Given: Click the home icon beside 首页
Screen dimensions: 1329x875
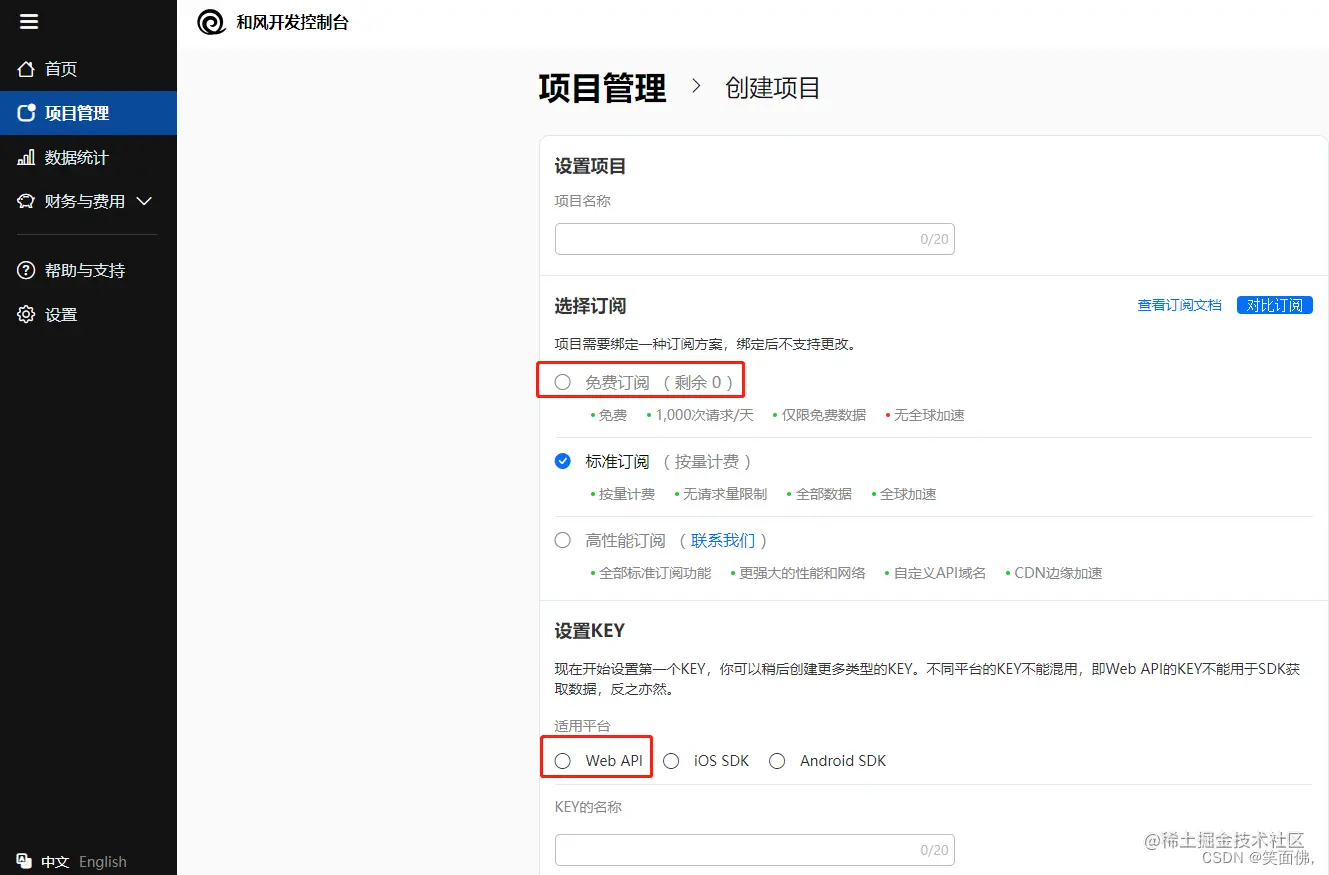Looking at the screenshot, I should click(26, 69).
